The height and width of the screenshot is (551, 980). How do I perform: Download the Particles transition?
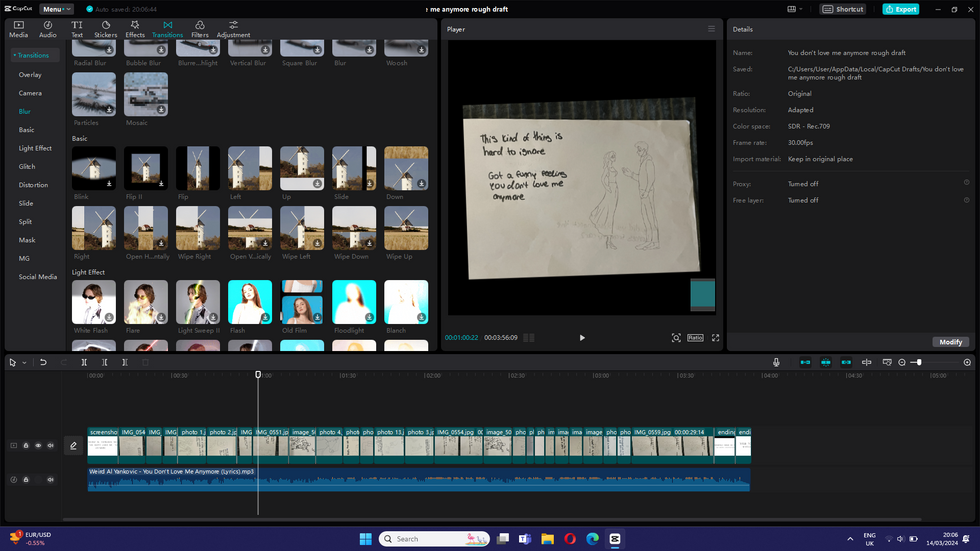click(109, 110)
